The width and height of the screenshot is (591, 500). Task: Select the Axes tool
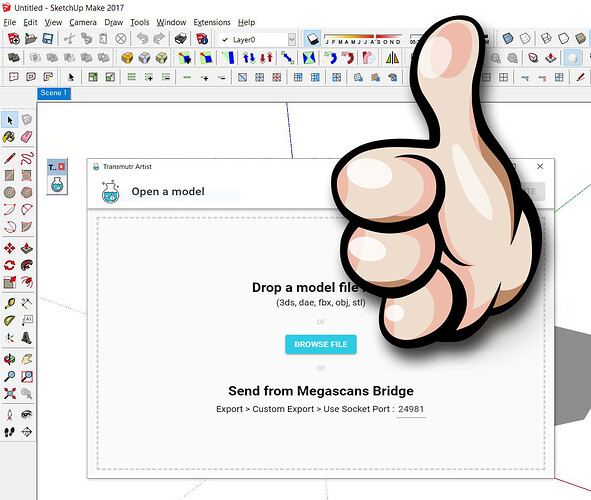click(x=9, y=338)
